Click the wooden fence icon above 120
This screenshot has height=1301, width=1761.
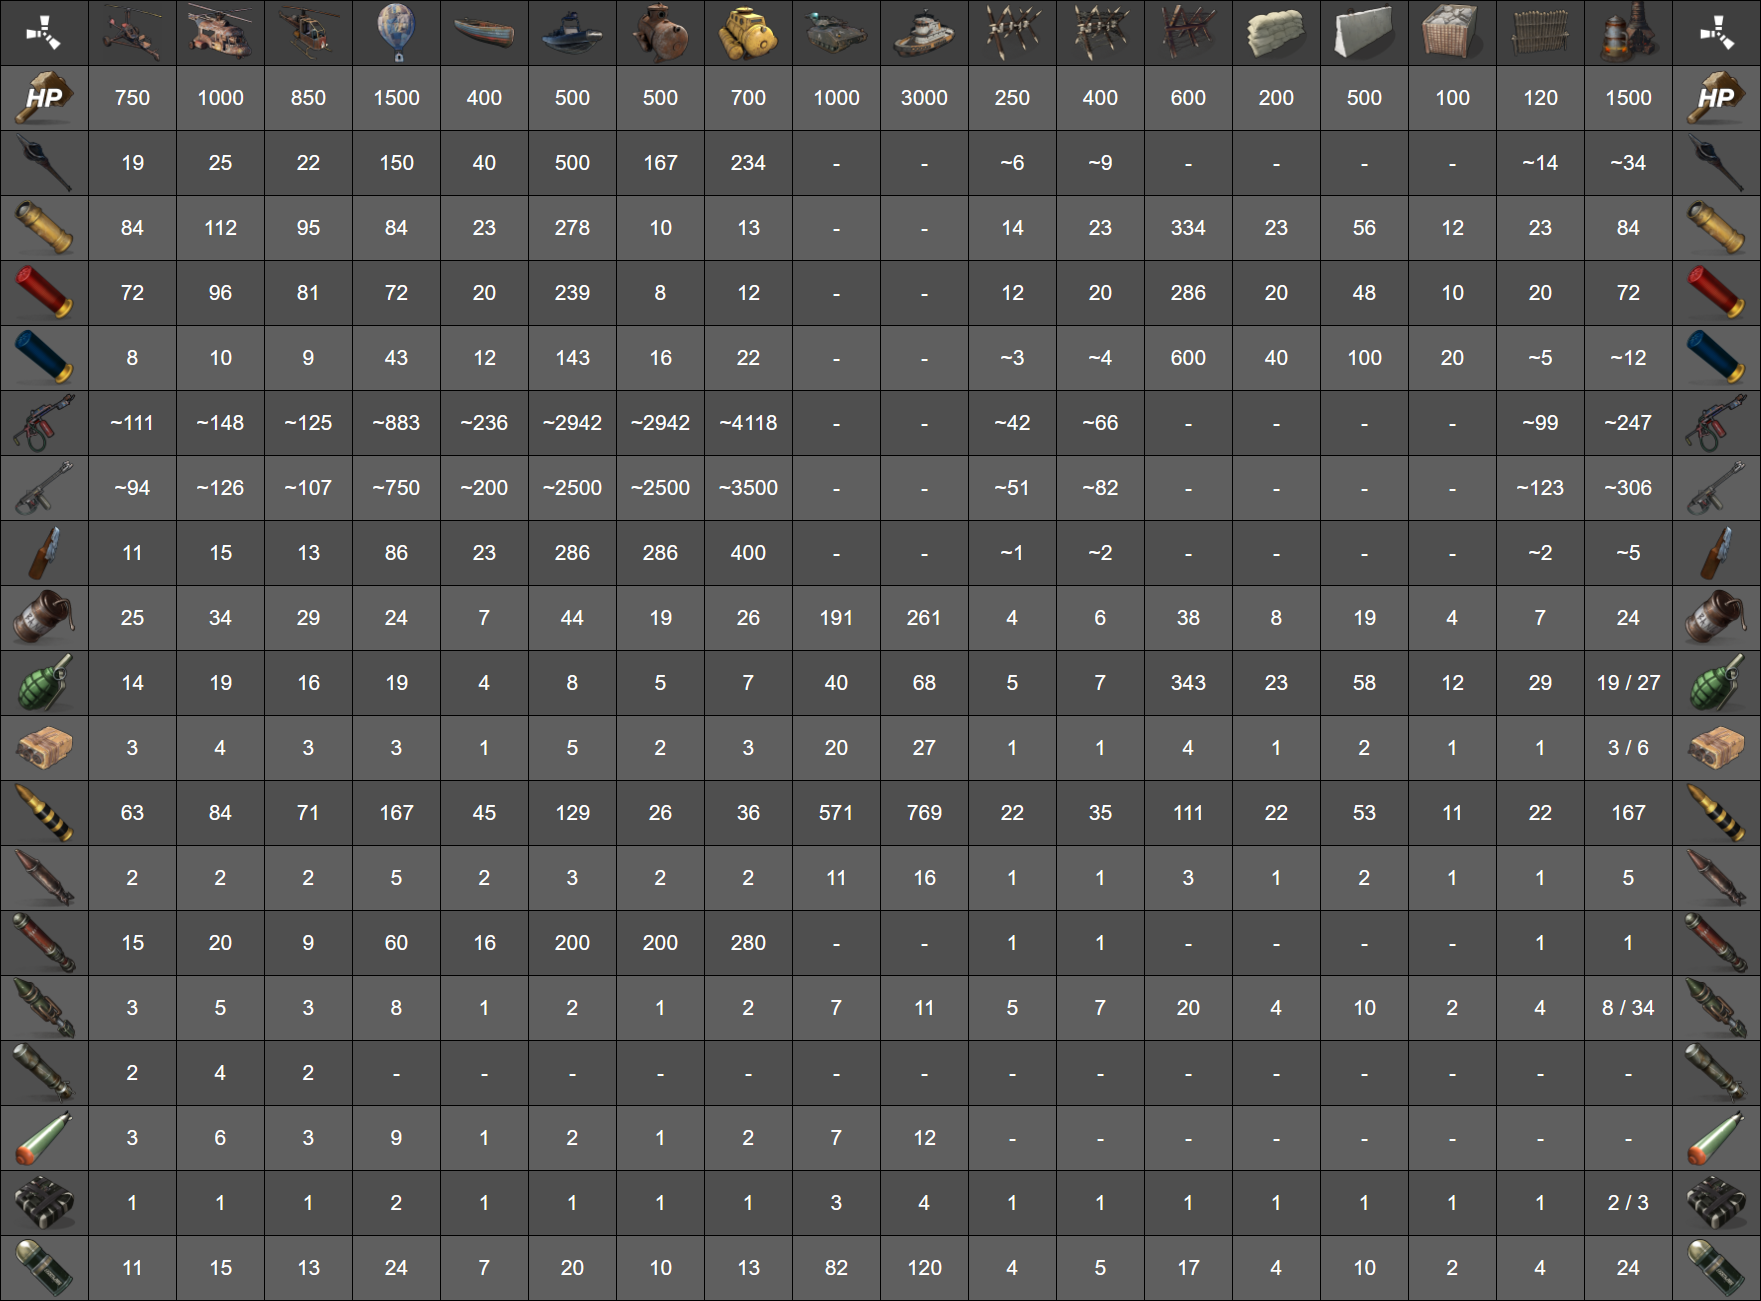(x=1540, y=32)
